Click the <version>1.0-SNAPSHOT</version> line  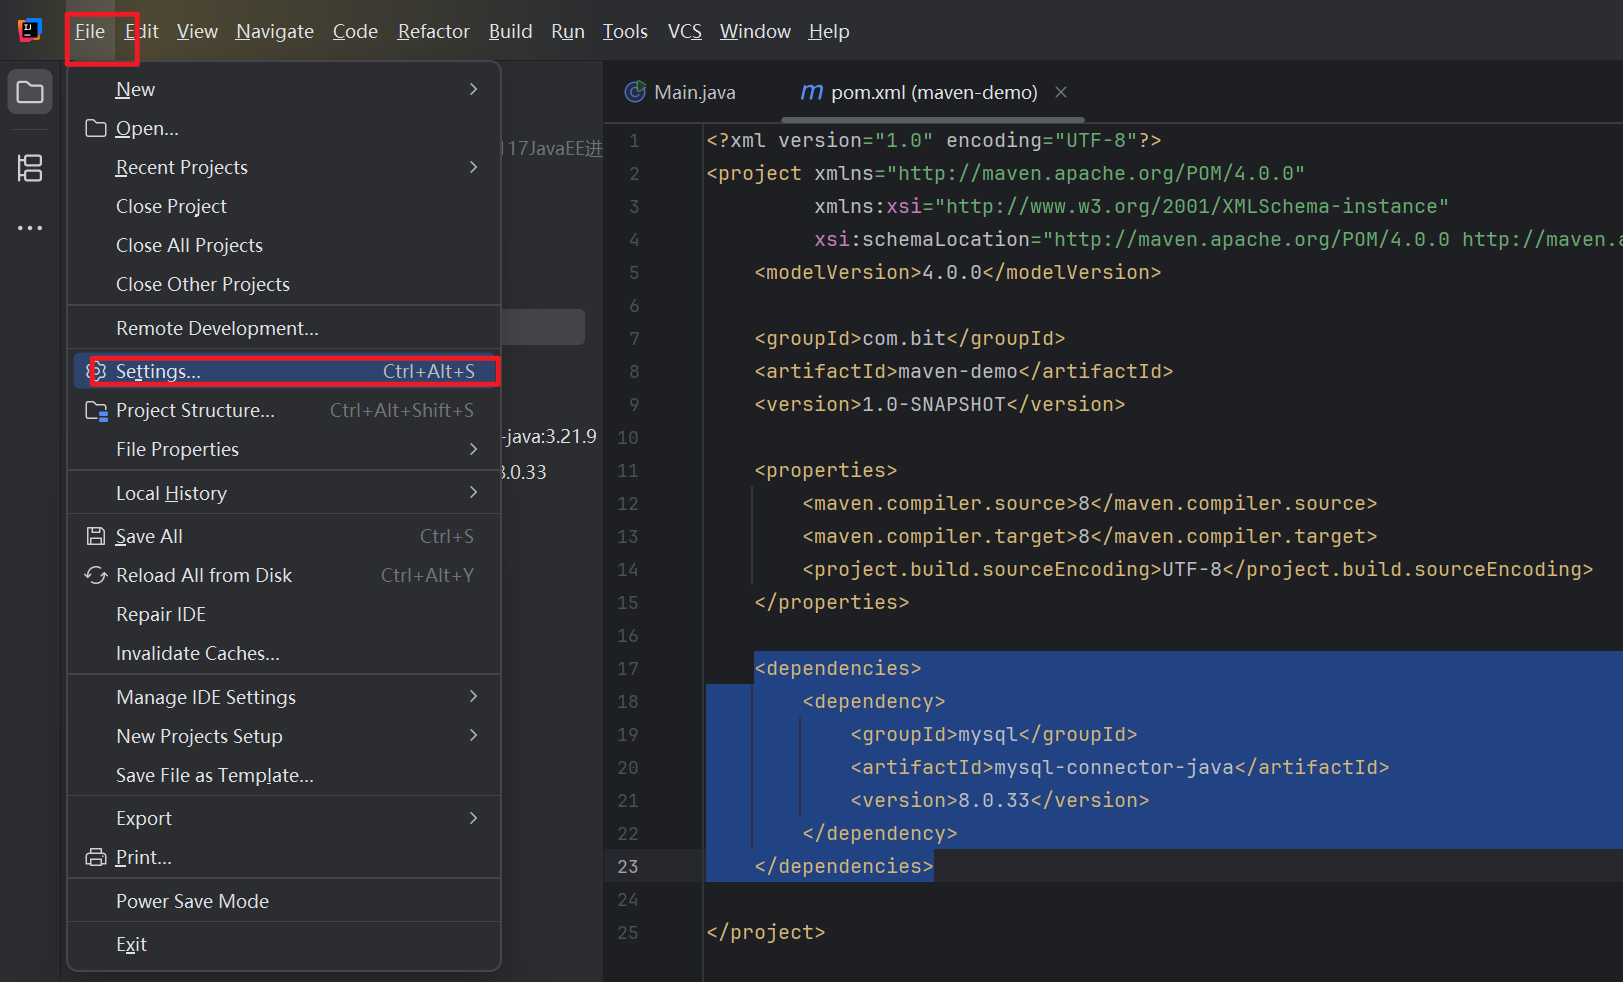[940, 404]
